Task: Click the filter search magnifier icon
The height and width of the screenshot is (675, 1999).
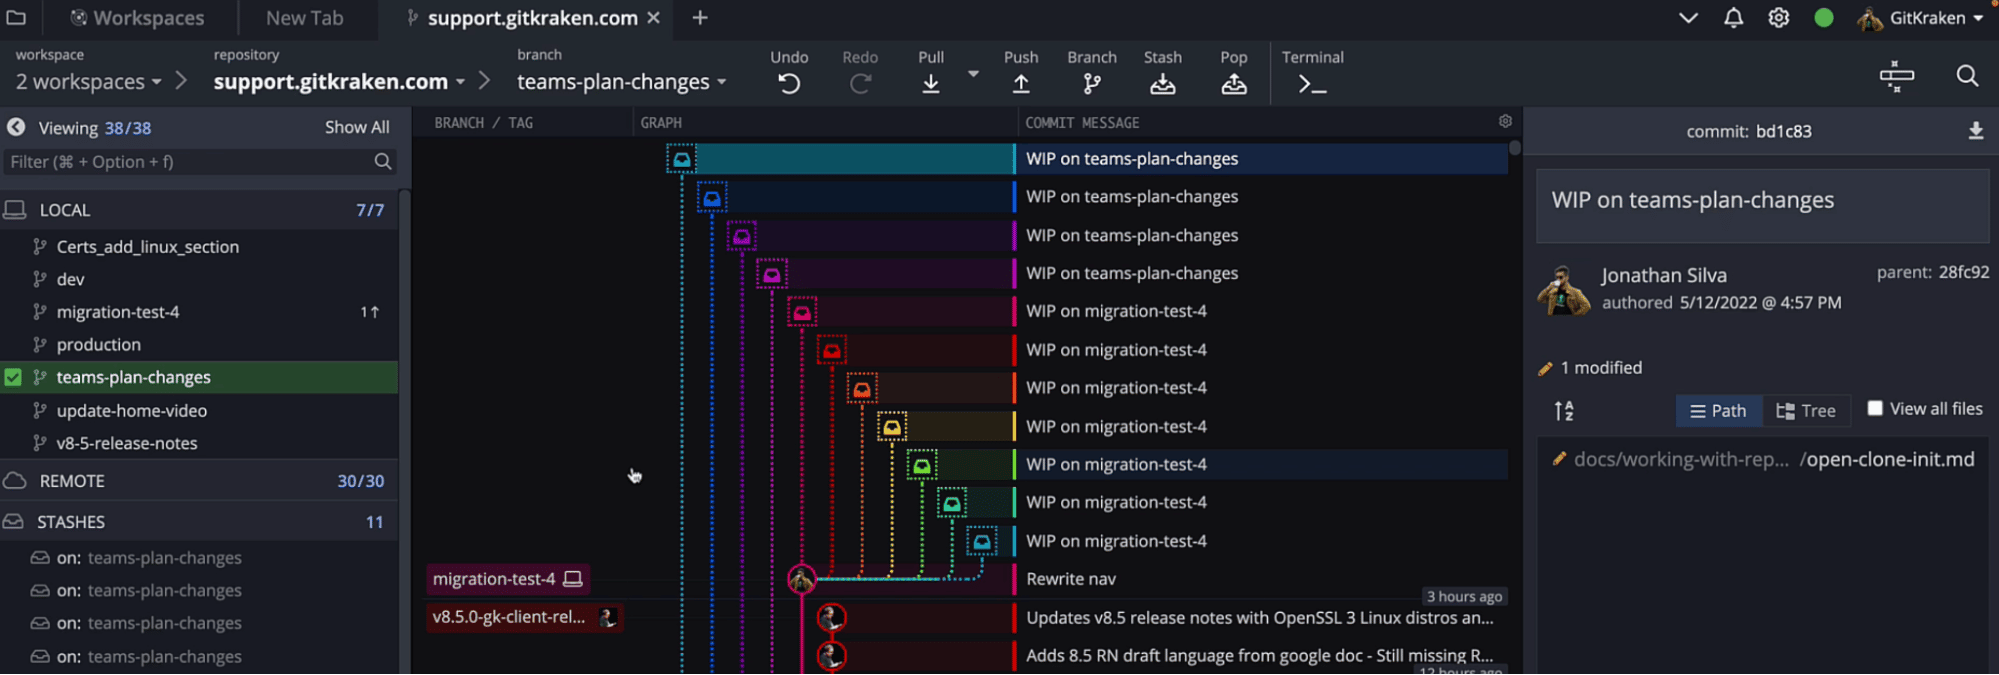Action: (383, 162)
